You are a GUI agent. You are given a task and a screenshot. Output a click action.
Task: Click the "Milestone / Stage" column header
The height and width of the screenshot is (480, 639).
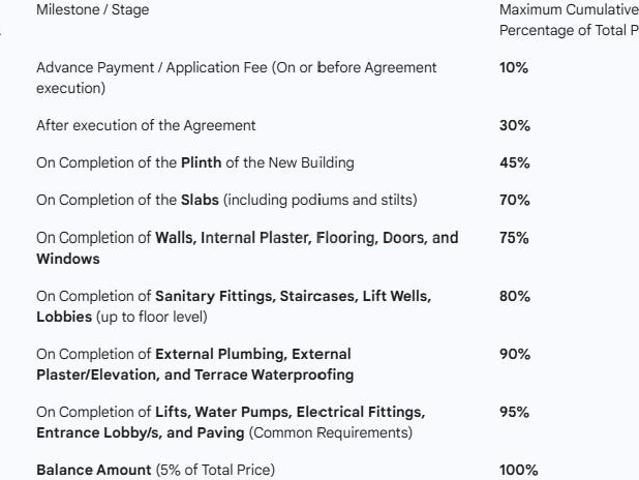pyautogui.click(x=92, y=10)
